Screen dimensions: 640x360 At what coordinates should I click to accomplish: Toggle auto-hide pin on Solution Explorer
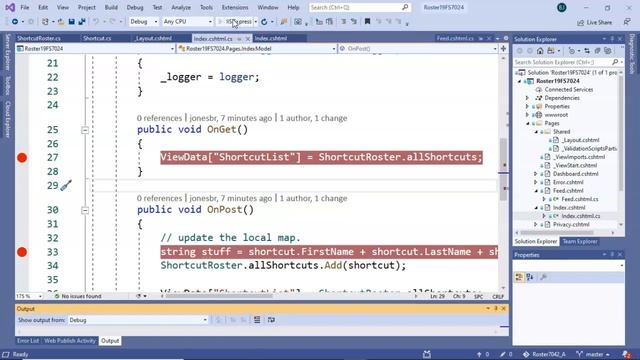coord(612,39)
